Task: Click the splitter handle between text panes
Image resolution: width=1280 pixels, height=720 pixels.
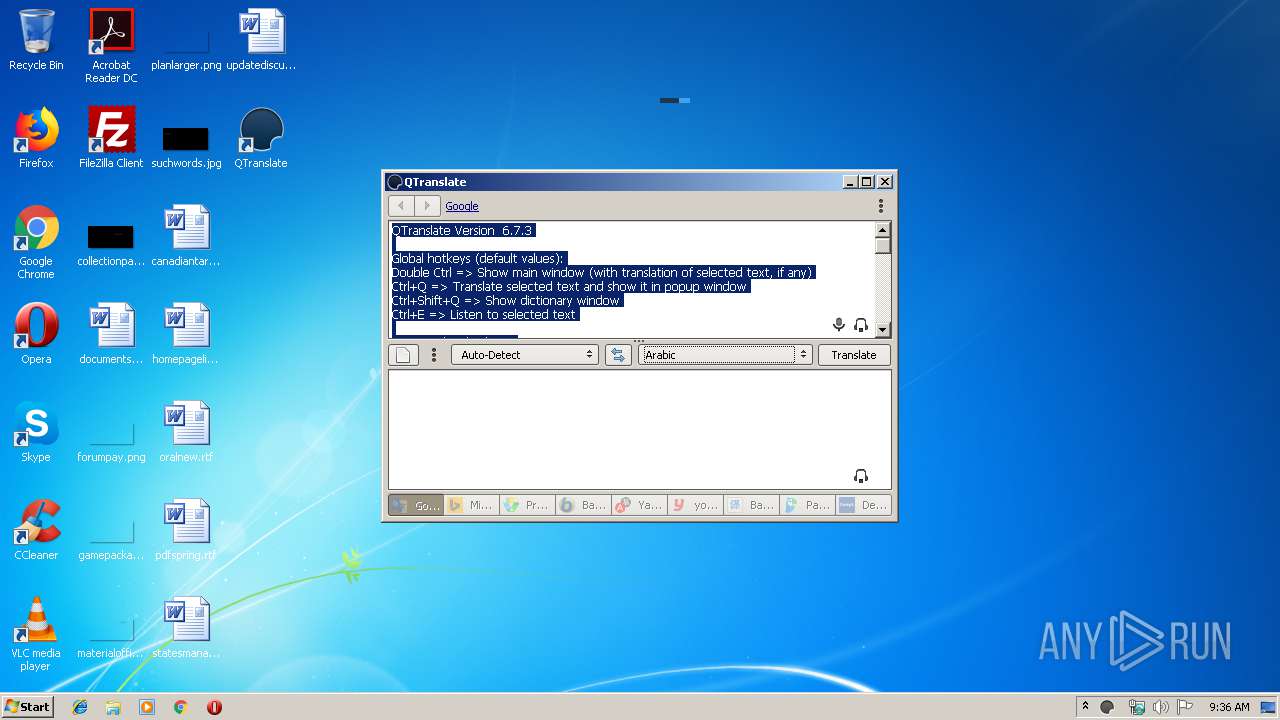Action: pyautogui.click(x=639, y=341)
